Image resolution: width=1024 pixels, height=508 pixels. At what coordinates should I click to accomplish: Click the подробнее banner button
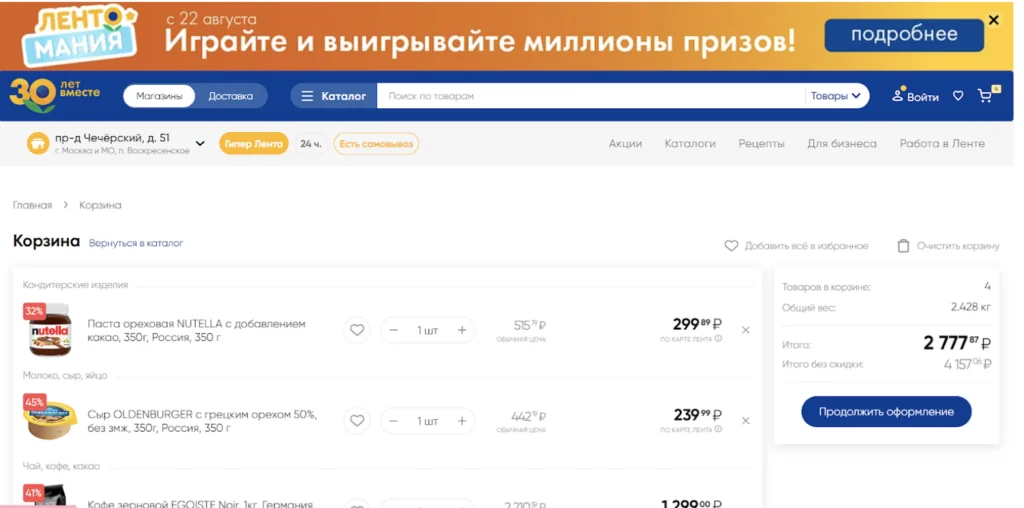tap(904, 35)
